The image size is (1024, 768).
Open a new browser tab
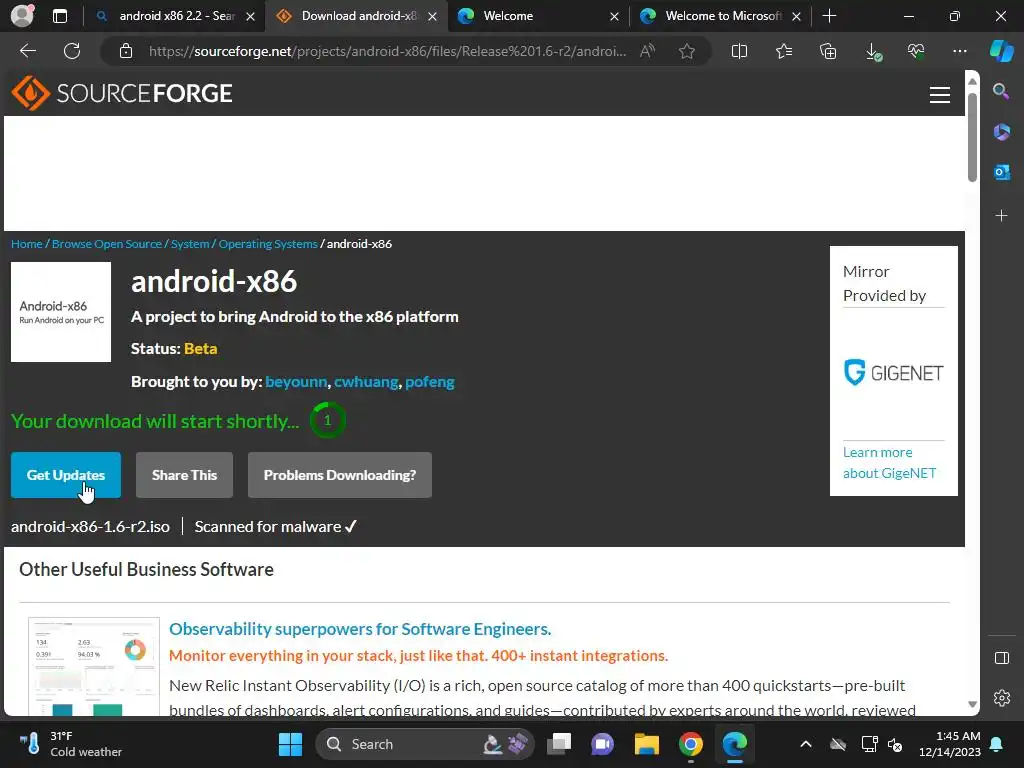(829, 16)
